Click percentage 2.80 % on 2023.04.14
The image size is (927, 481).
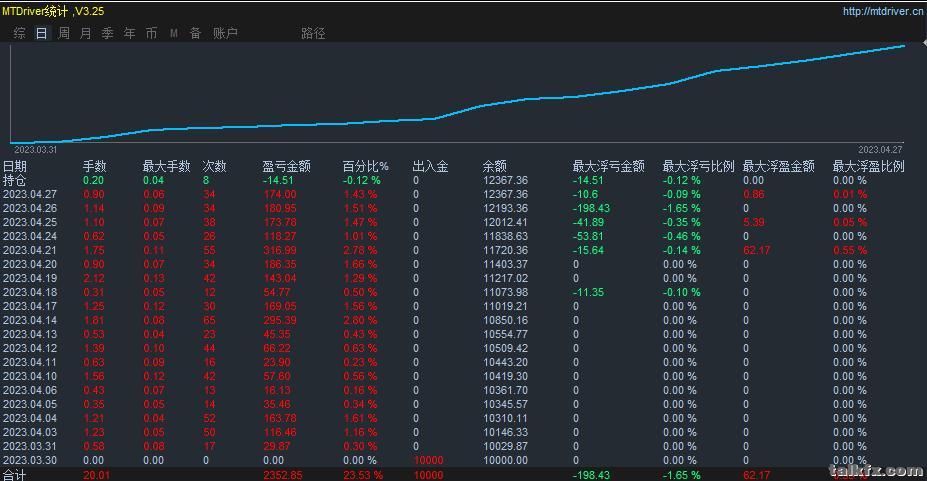360,320
